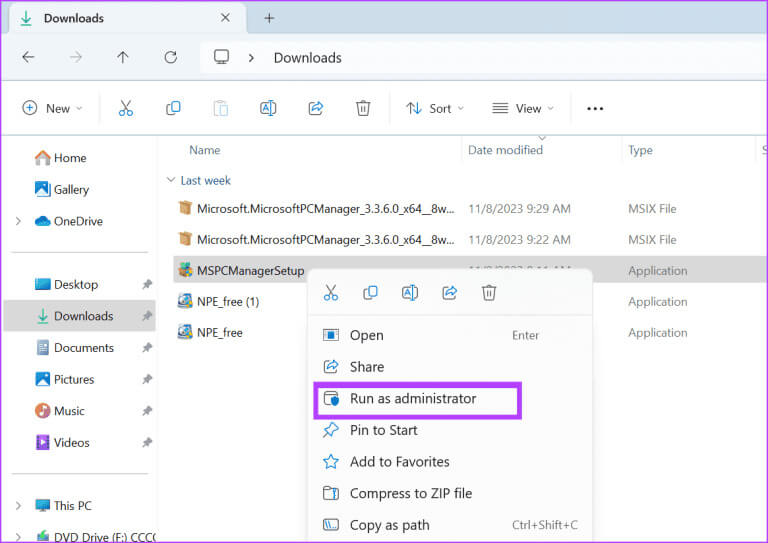Viewport: 768px width, 543px height.
Task: Click the Rename icon in the toolbar
Action: (x=268, y=108)
